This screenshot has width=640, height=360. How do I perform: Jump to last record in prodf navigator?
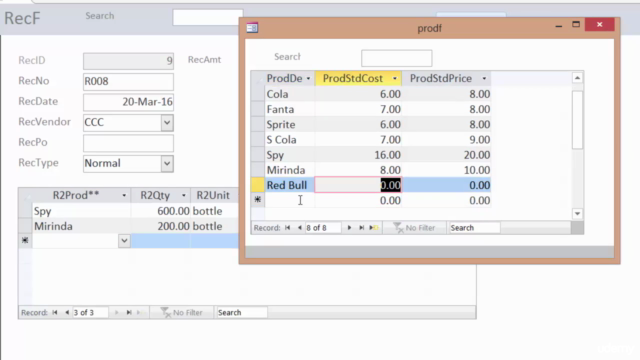click(x=362, y=228)
